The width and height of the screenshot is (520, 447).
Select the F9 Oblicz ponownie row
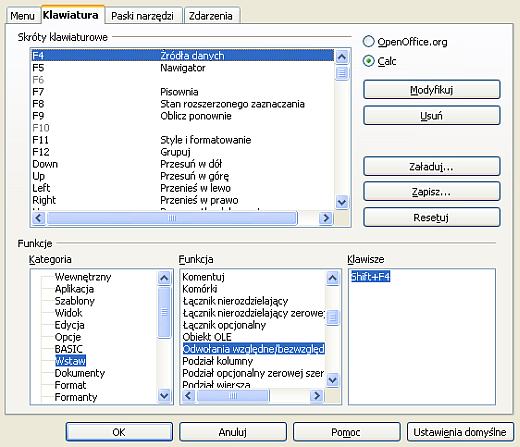tap(183, 116)
